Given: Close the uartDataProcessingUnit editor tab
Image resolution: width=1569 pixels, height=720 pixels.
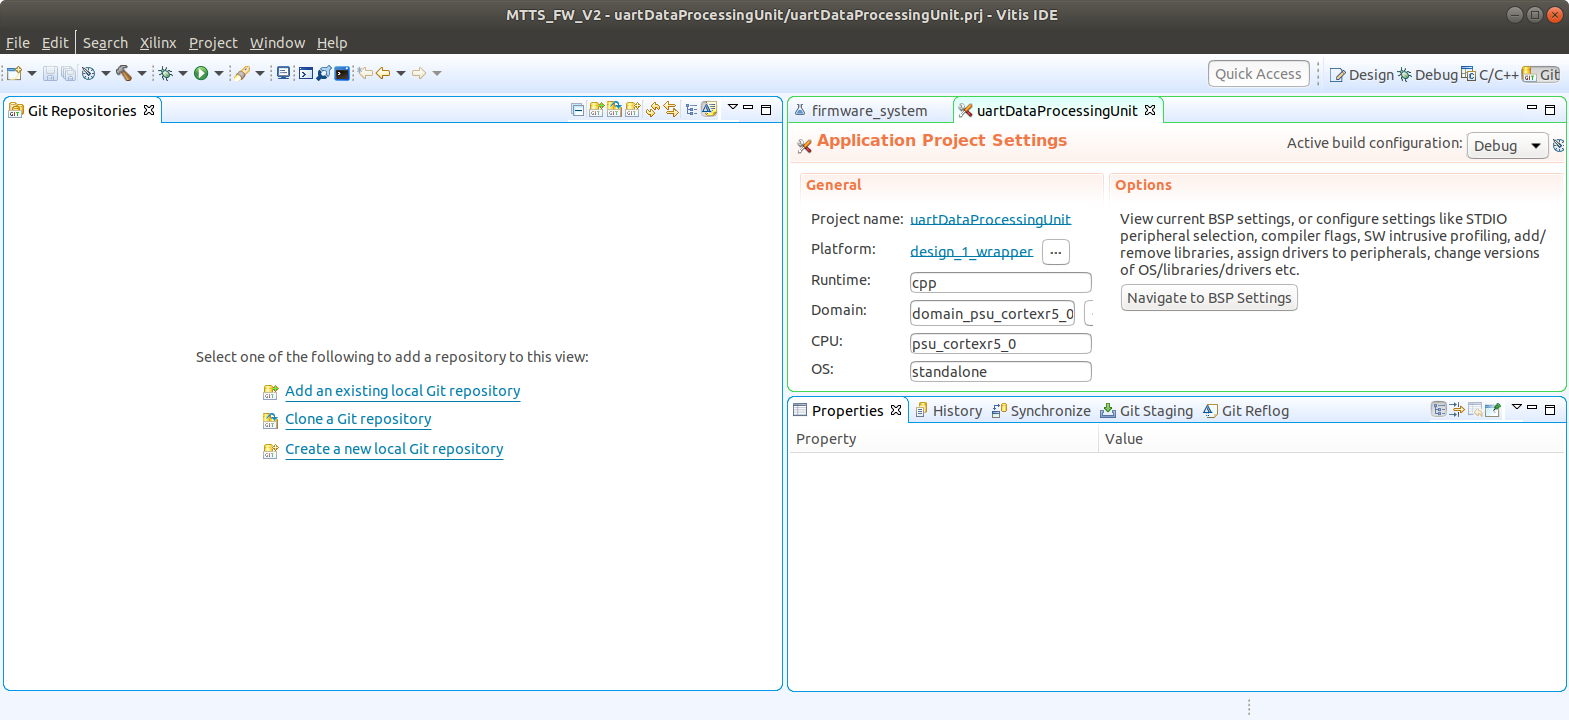Looking at the screenshot, I should pos(1150,110).
